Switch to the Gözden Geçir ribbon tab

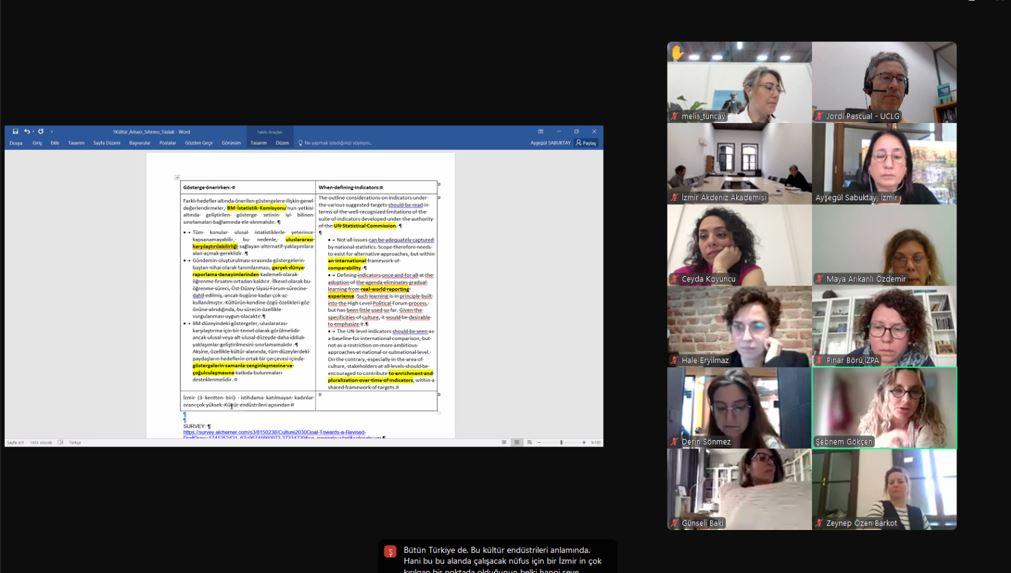[199, 143]
